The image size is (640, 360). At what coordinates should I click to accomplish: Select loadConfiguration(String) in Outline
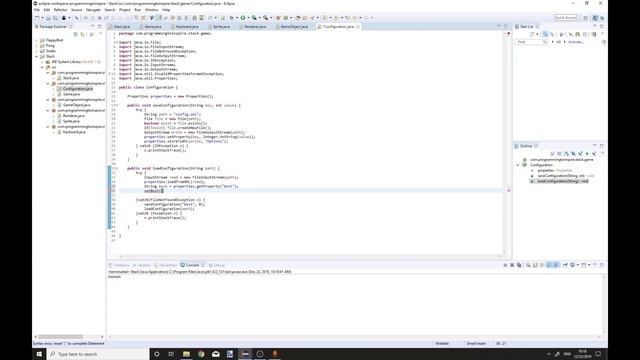562,181
